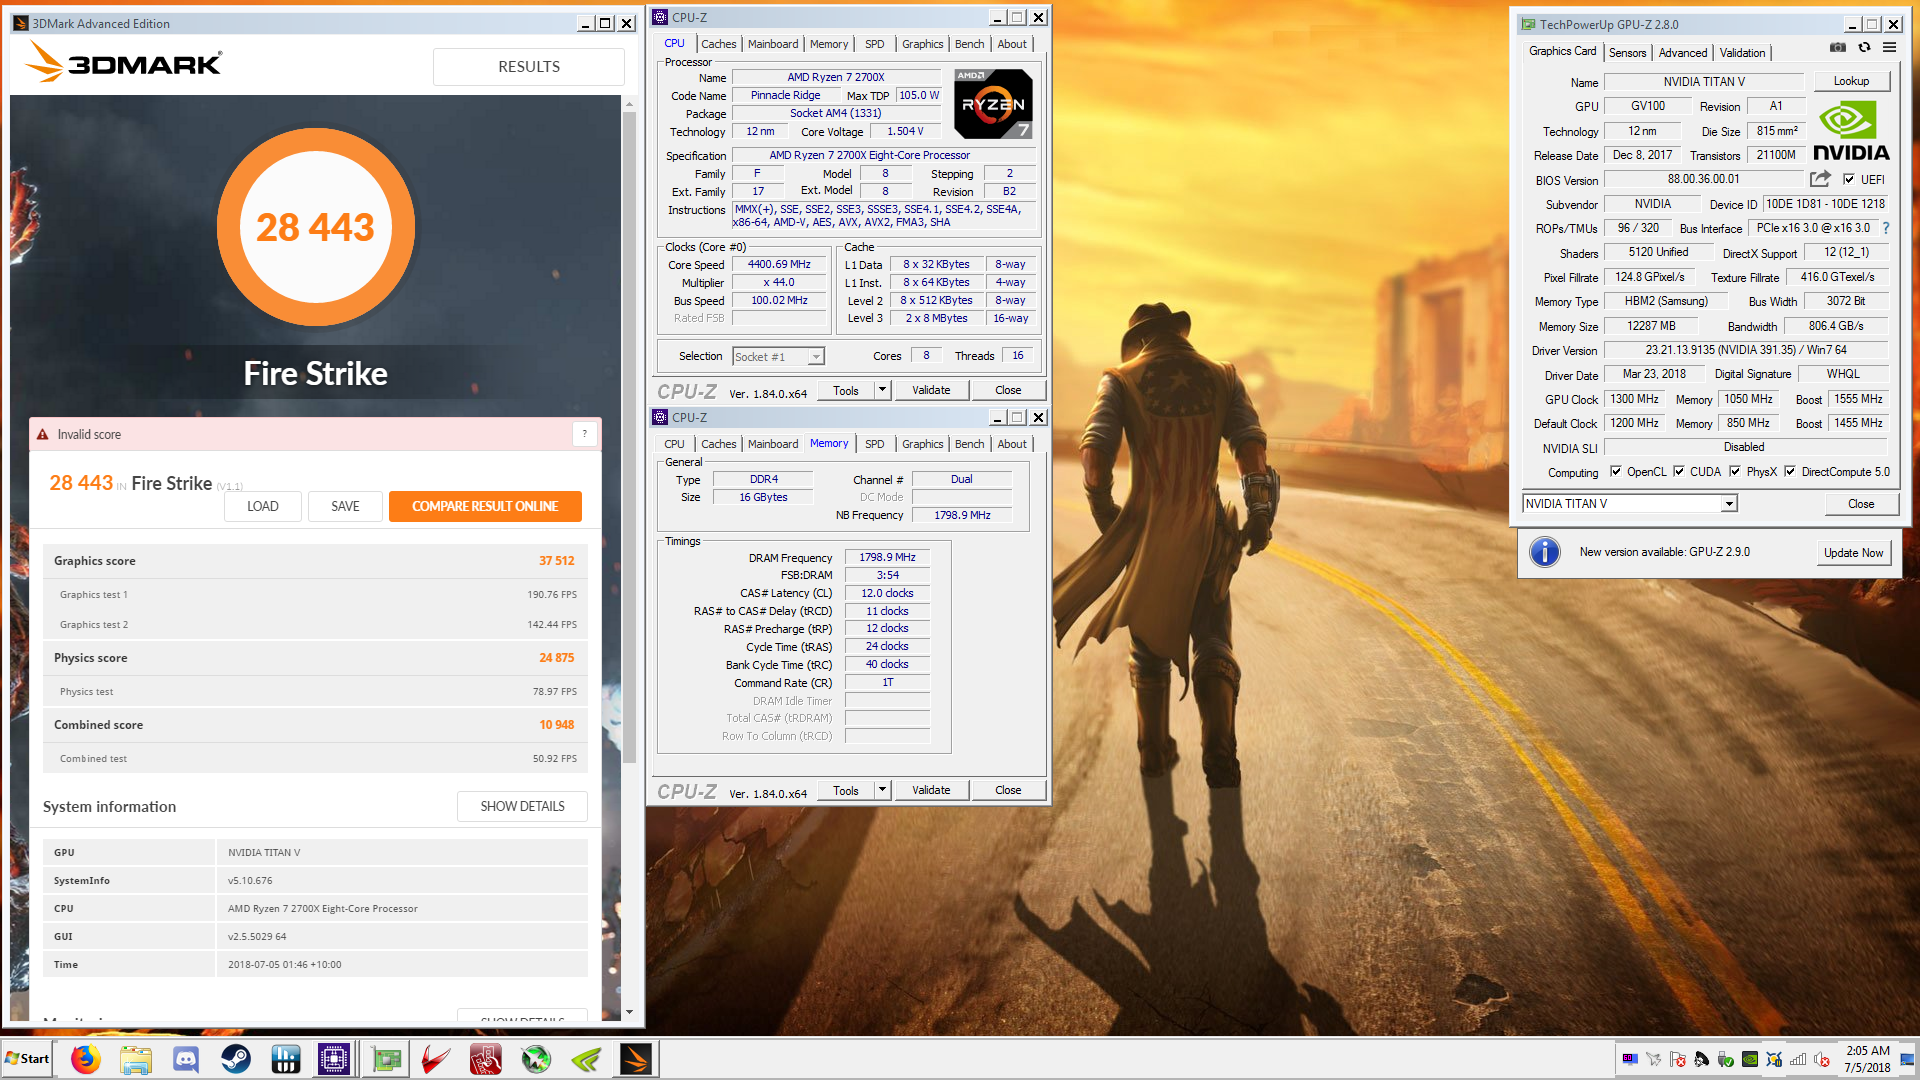1920x1080 pixels.
Task: Switch to the Sensors tab in GPU-Z
Action: 1627,53
